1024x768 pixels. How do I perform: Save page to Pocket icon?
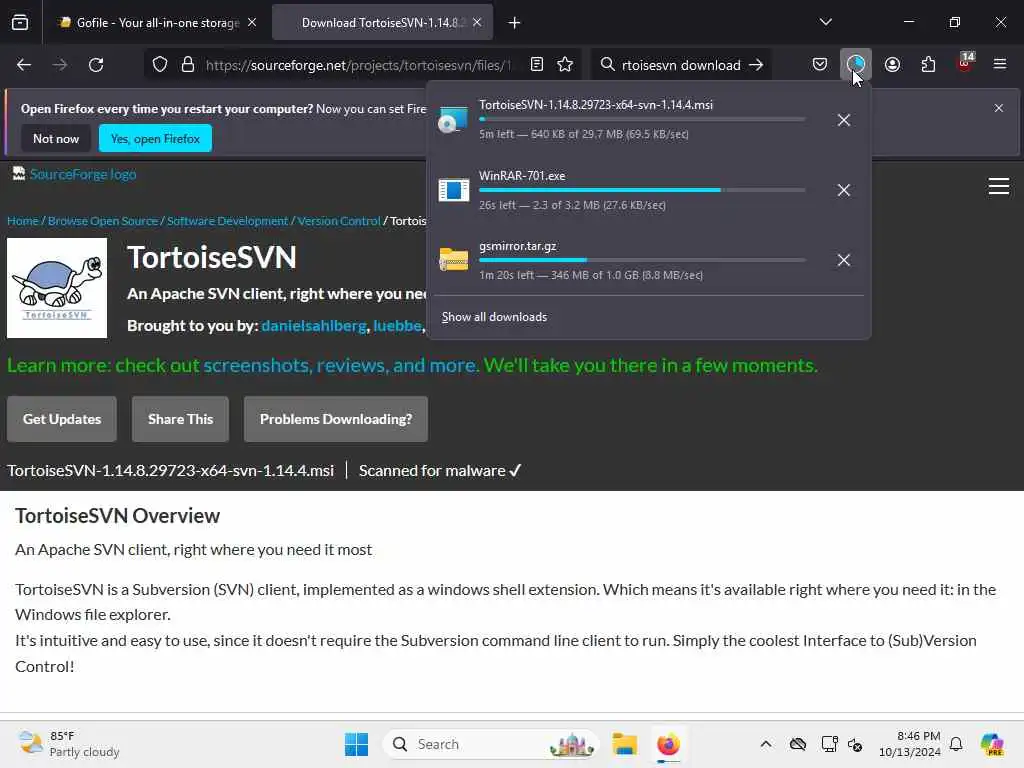coord(820,65)
